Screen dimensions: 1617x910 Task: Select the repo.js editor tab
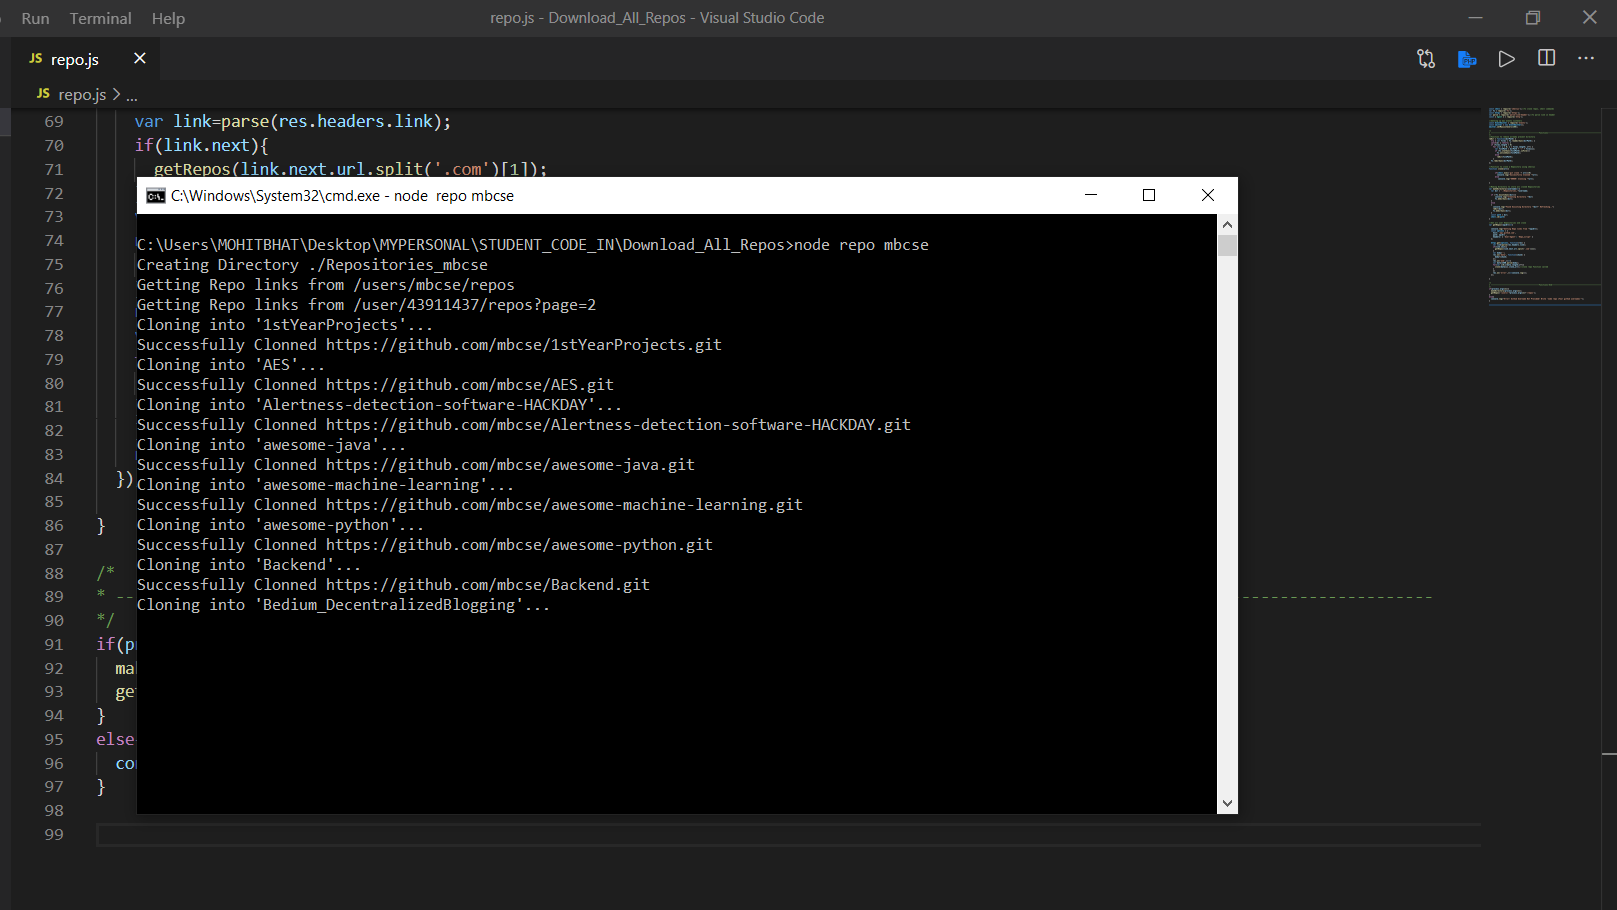tap(75, 59)
